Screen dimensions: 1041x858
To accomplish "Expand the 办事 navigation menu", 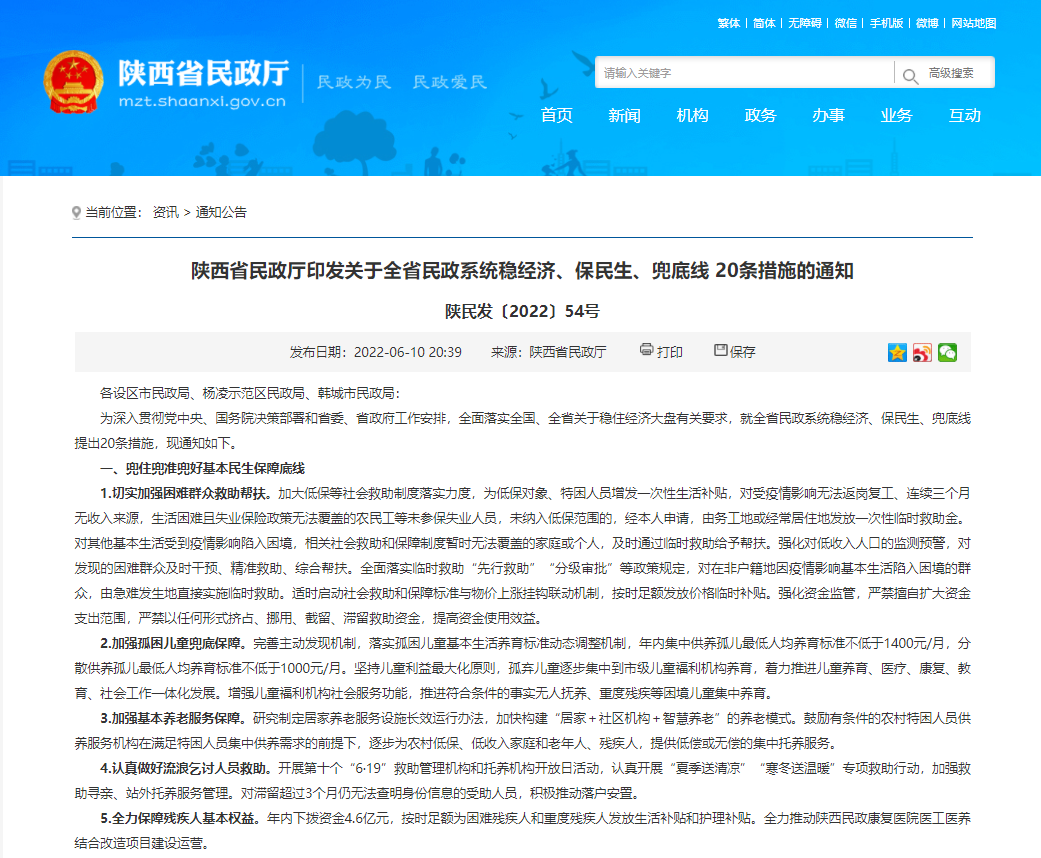I will [x=828, y=115].
